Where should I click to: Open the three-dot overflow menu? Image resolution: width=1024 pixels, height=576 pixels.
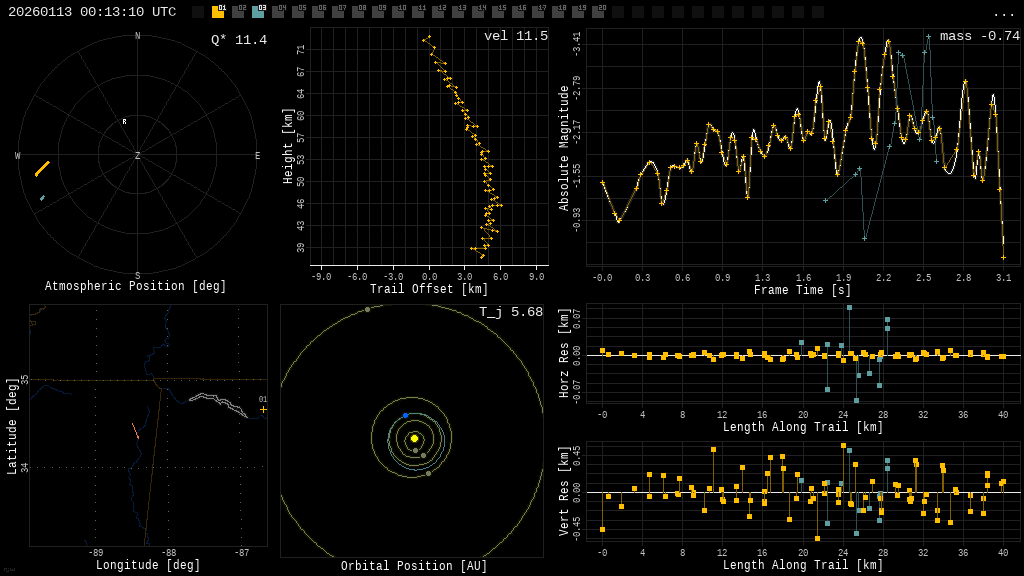tap(1003, 13)
